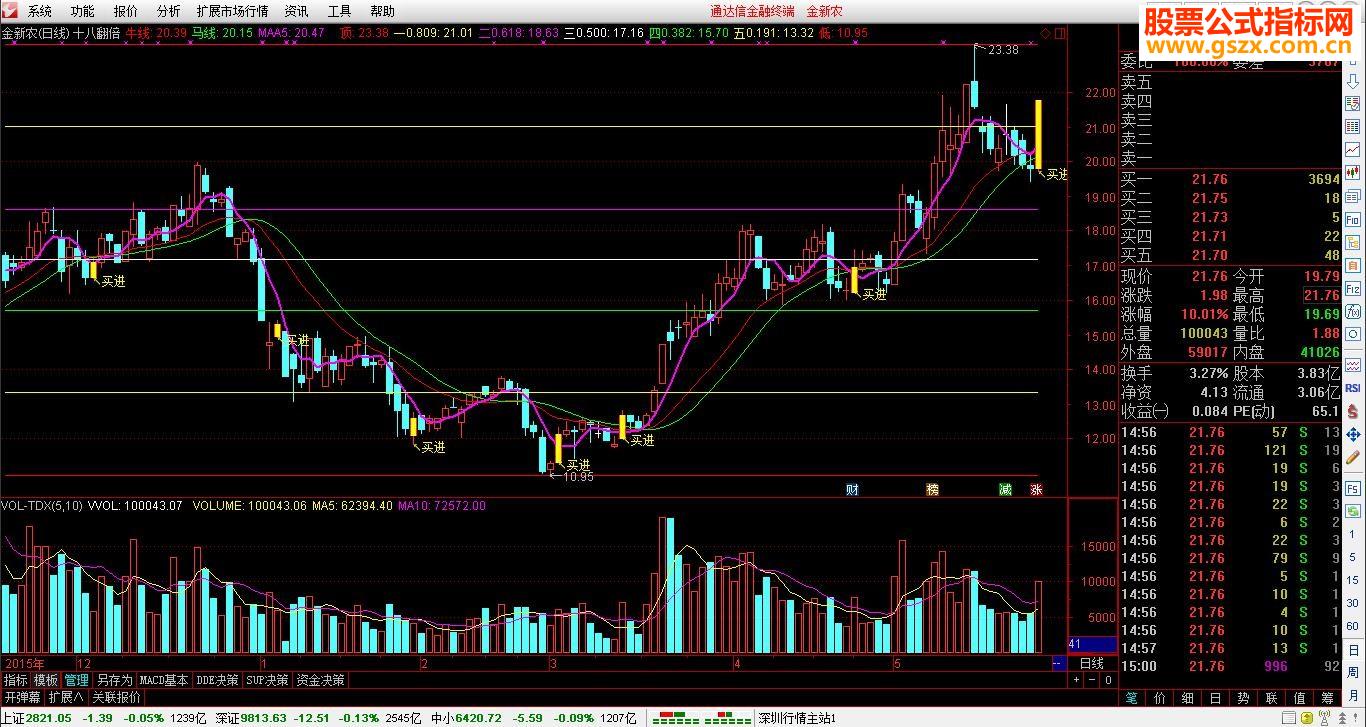Click the 管理 tab below the chart

77,680
